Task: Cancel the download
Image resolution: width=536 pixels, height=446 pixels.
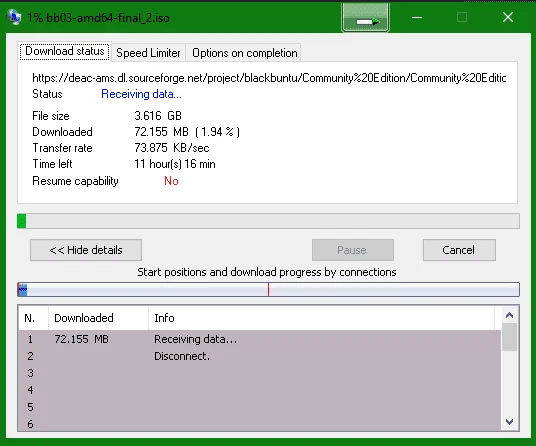Action: (459, 250)
